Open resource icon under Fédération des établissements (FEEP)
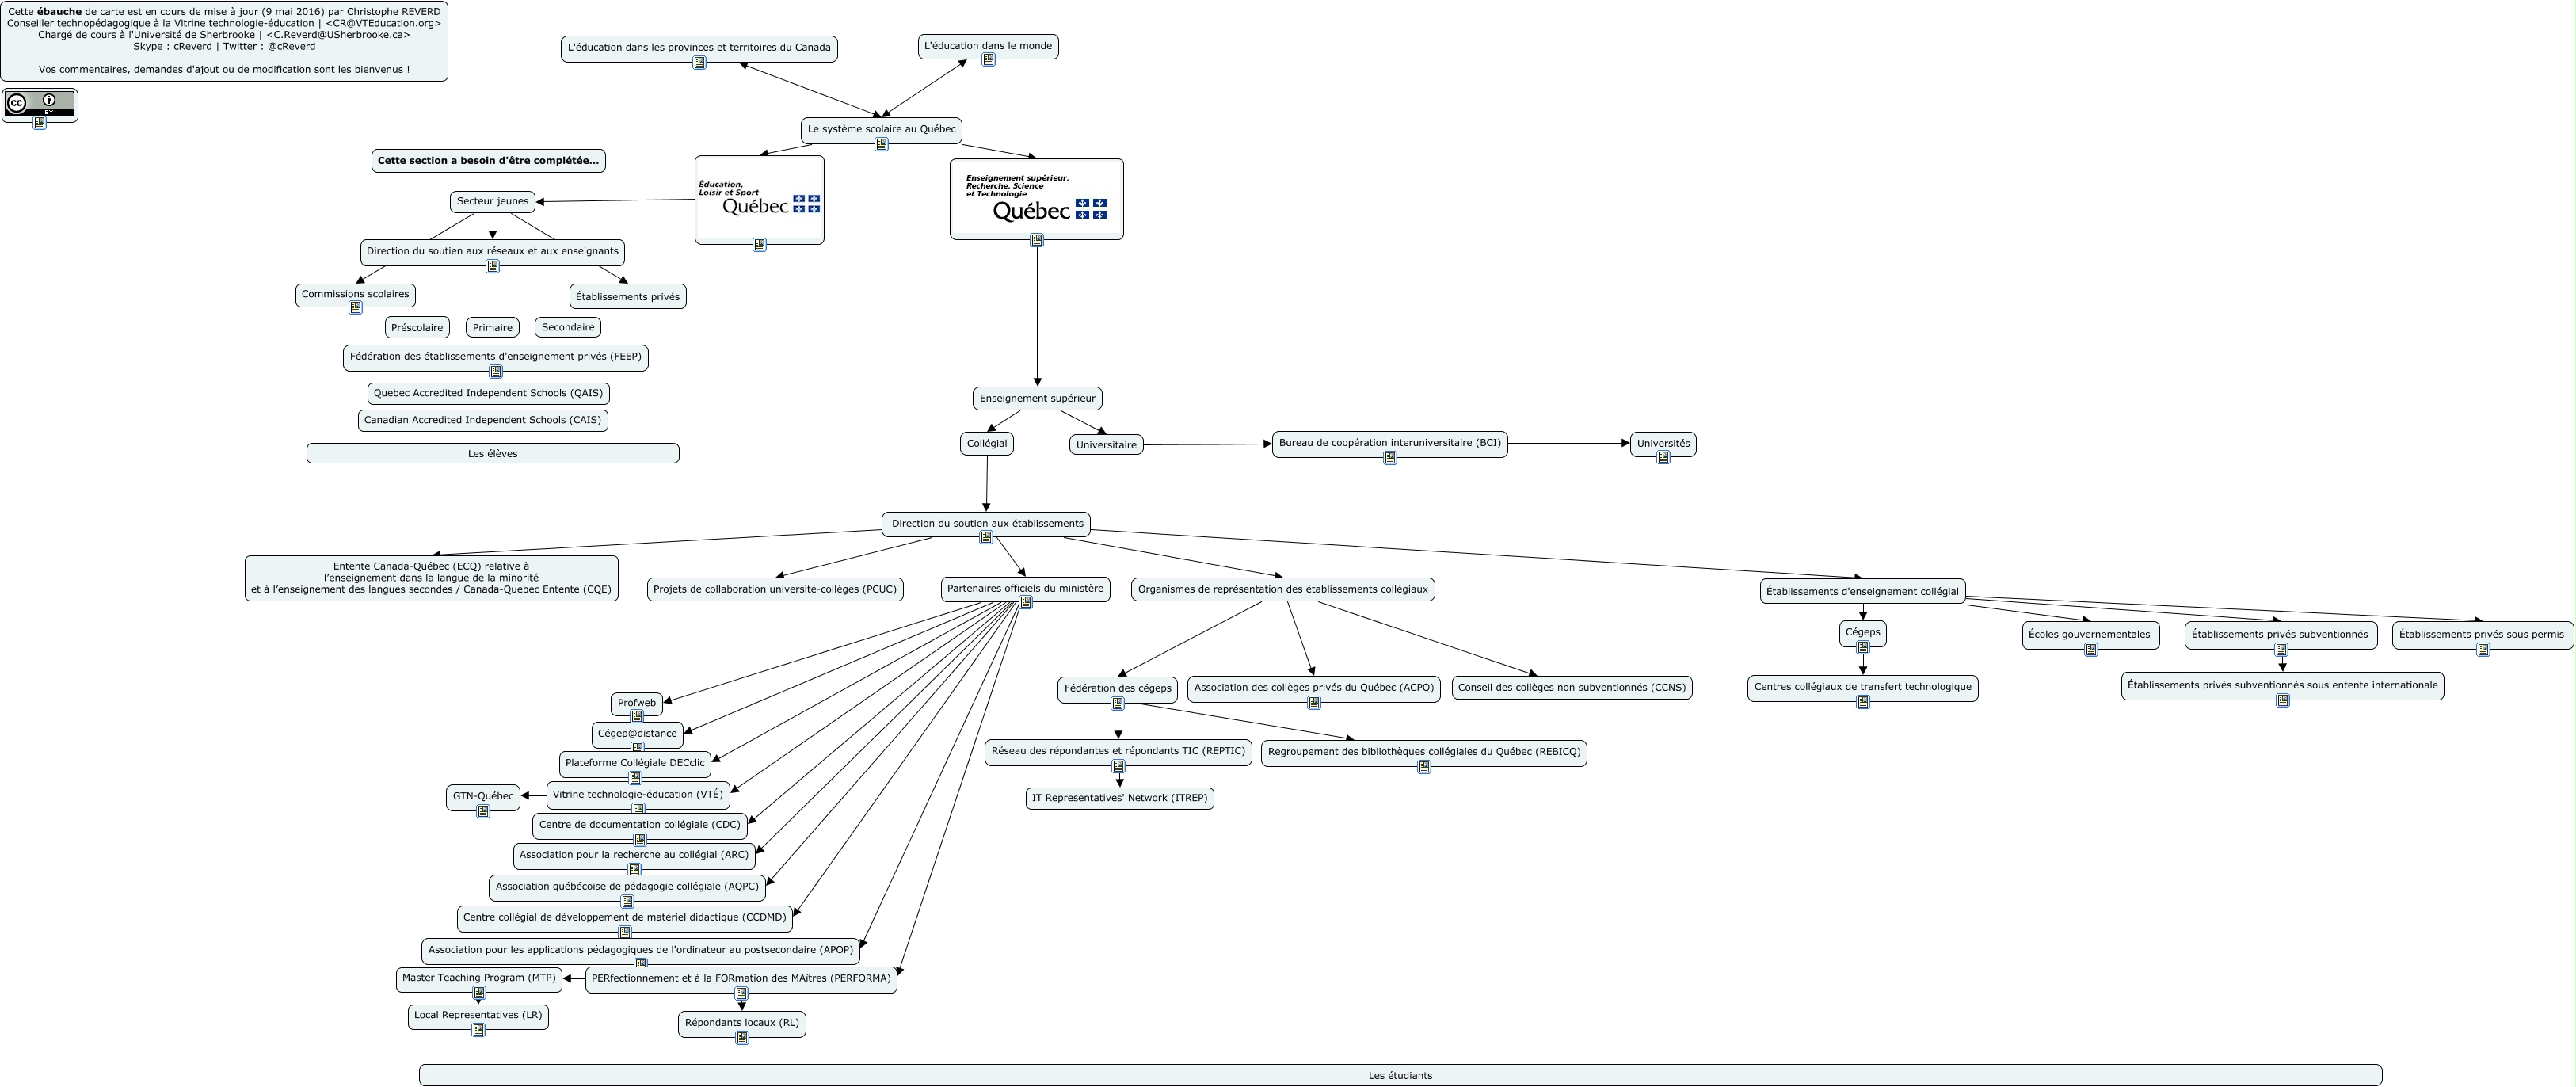The width and height of the screenshot is (2576, 1087). (495, 371)
